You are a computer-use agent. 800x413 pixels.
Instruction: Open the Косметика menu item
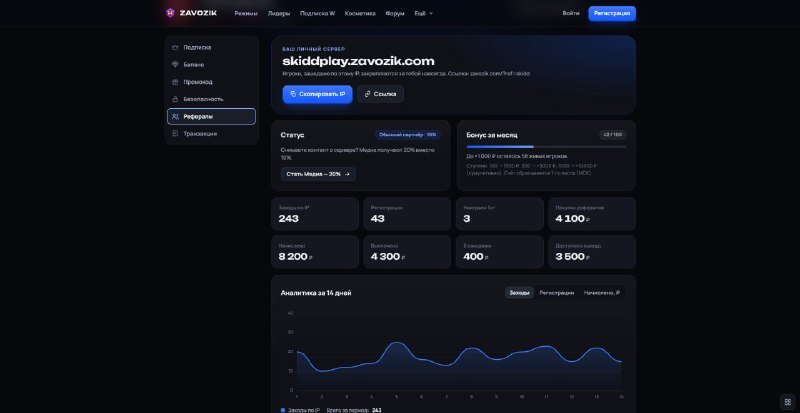360,13
